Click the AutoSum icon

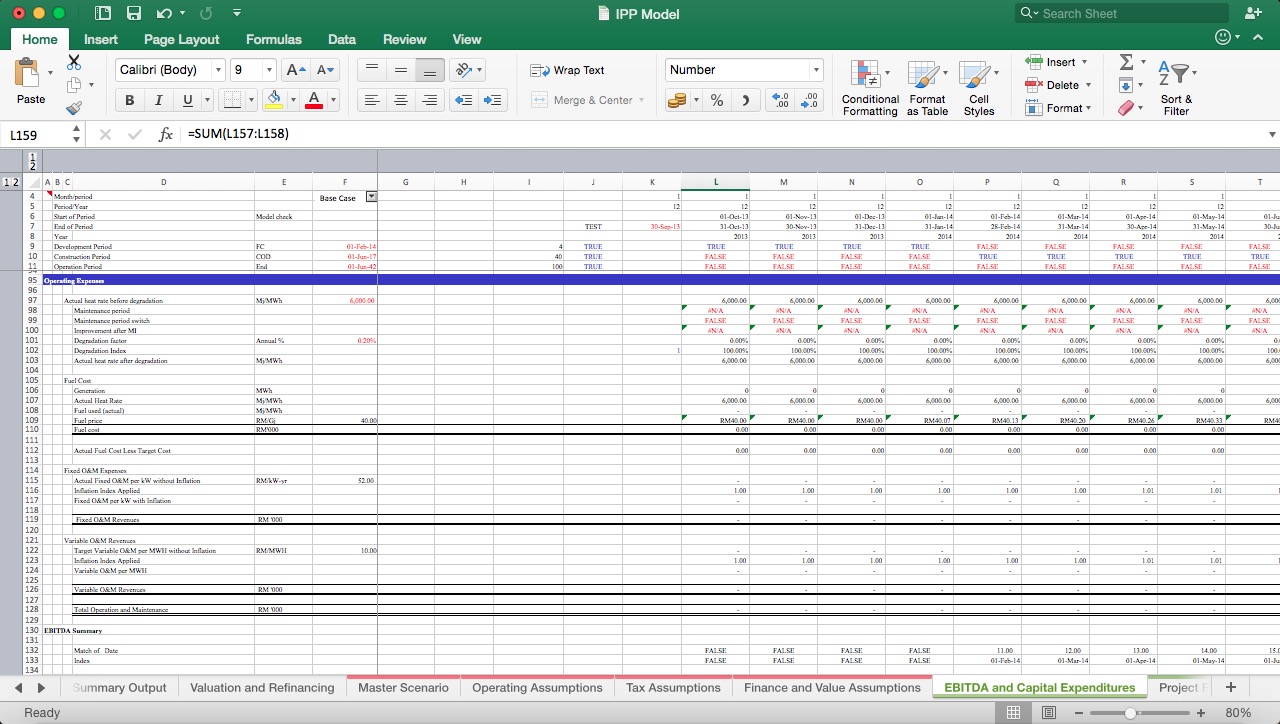(x=1128, y=62)
